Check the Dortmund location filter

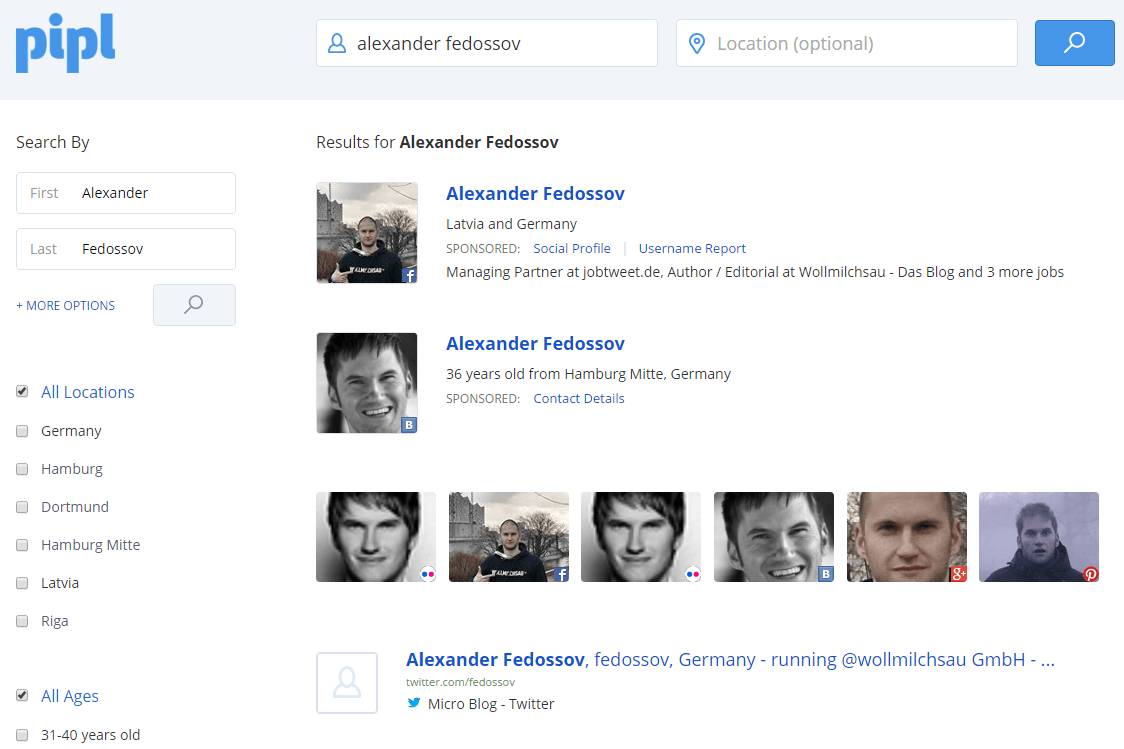coord(22,507)
